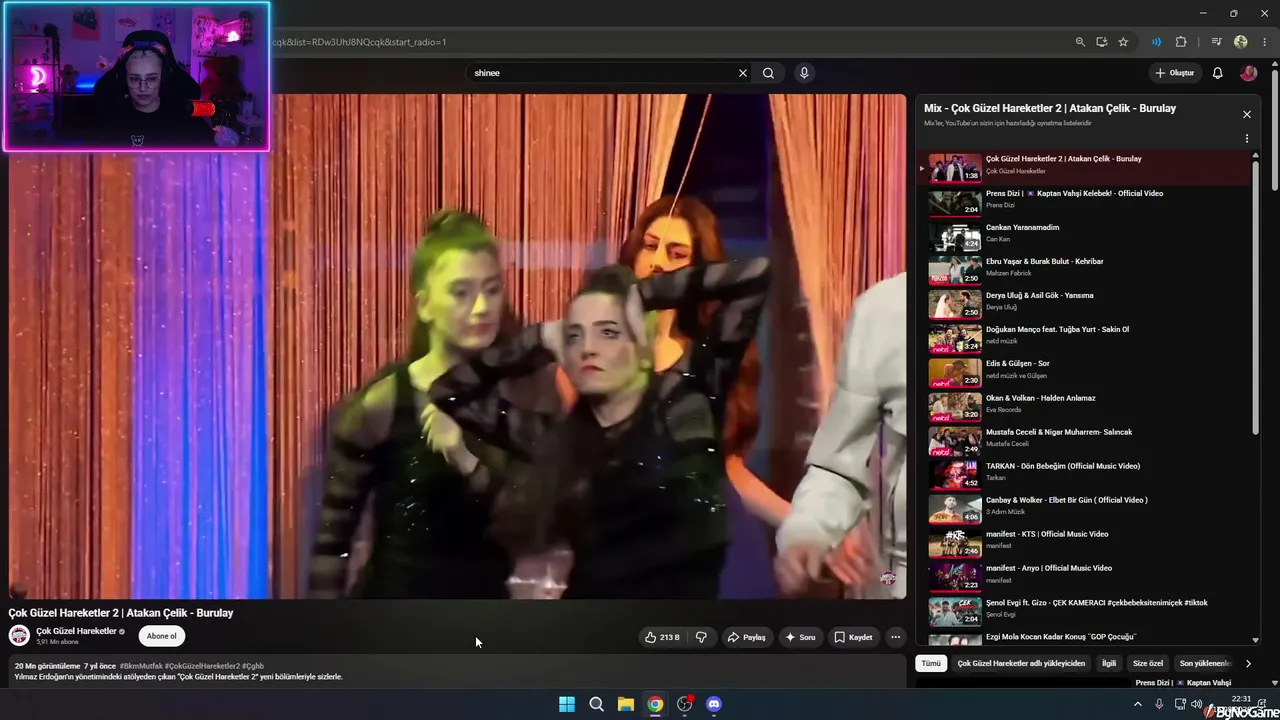Open Chrome media controls icon
1280x720 pixels.
[x=1216, y=42]
